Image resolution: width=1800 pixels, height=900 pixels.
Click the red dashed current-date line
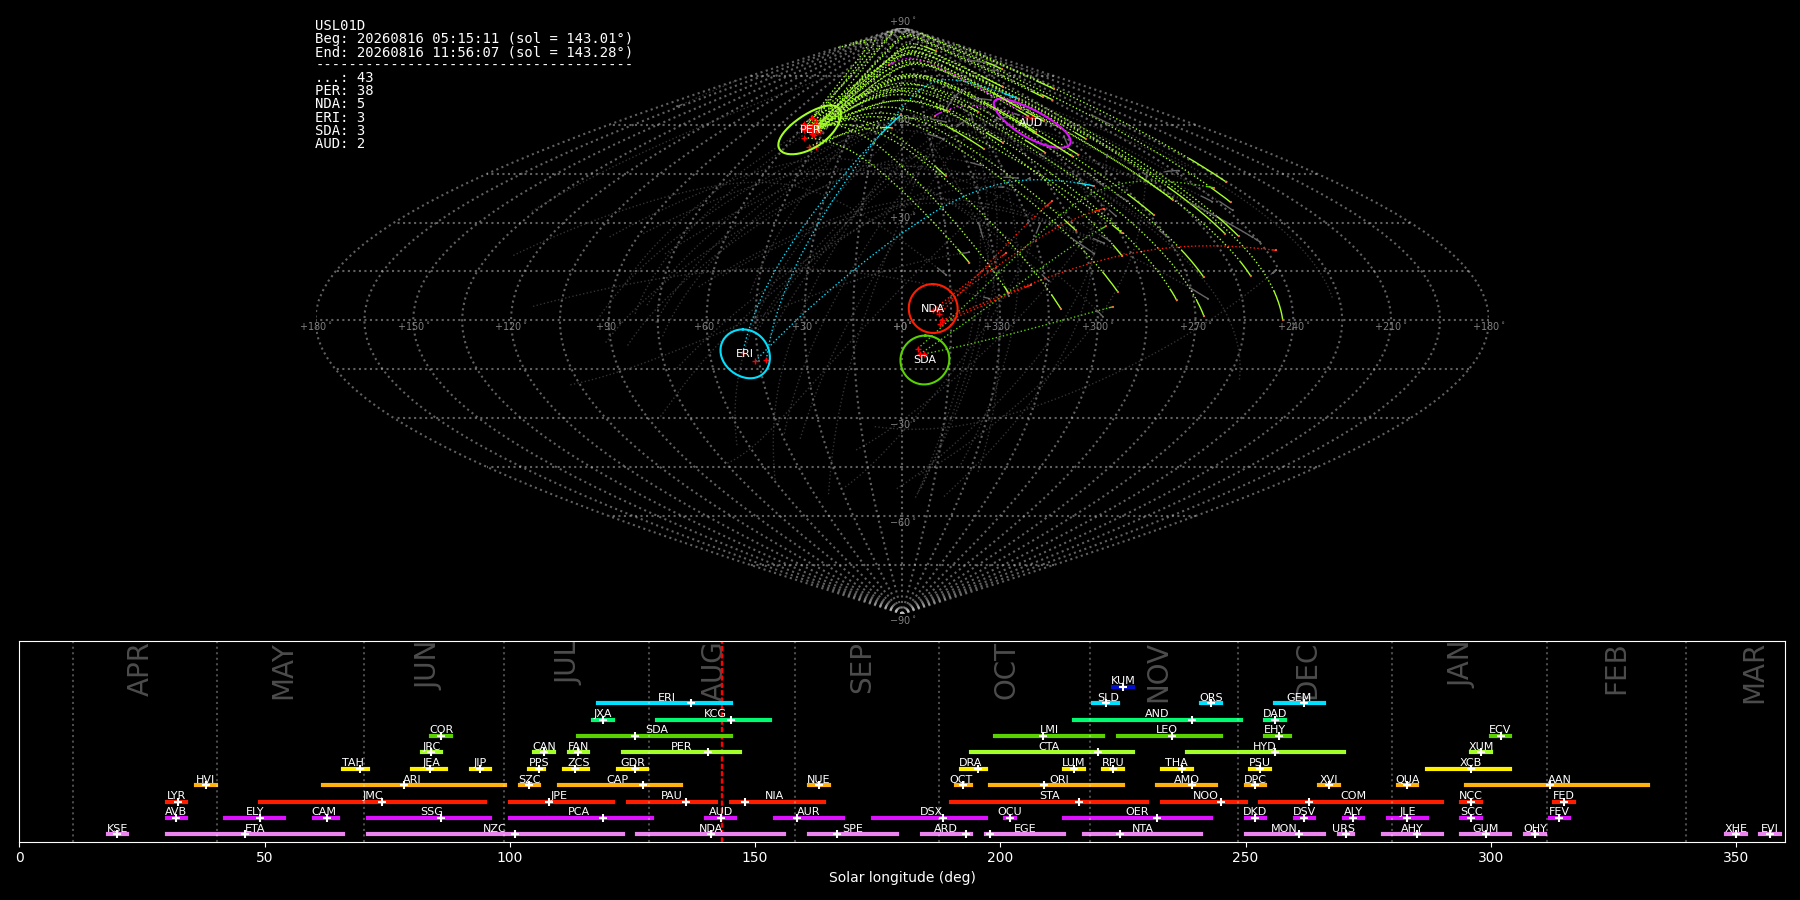click(x=722, y=741)
